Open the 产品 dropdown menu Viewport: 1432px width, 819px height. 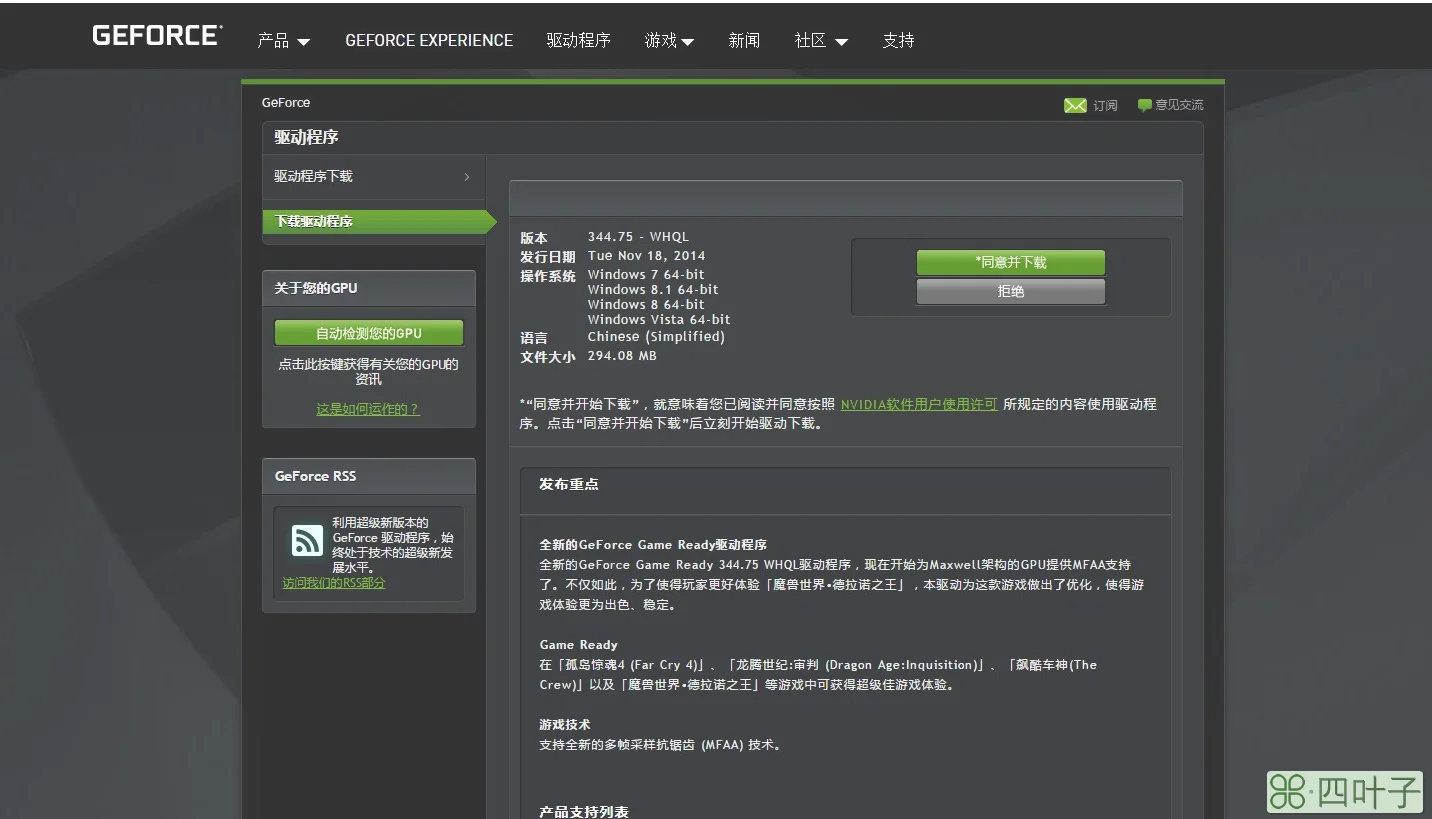coord(284,41)
